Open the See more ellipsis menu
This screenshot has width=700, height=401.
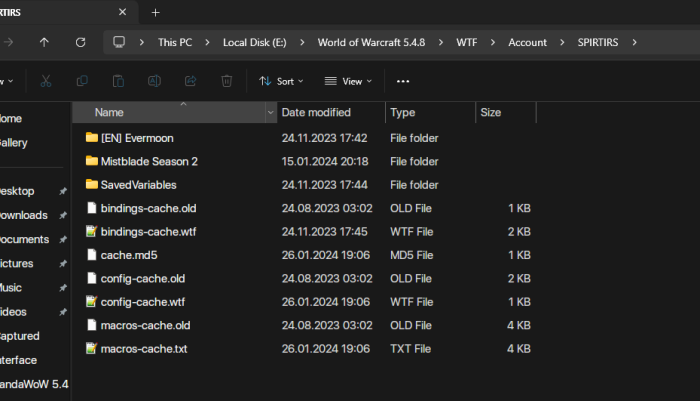(403, 81)
